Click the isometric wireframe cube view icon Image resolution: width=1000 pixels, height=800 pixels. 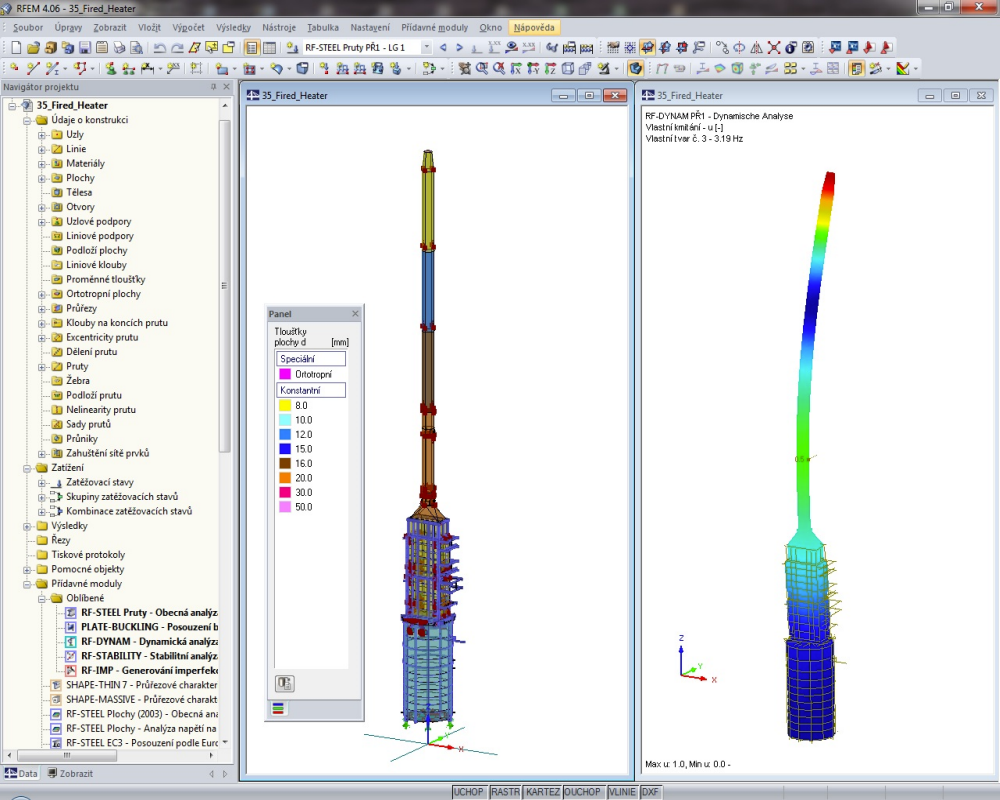point(568,68)
